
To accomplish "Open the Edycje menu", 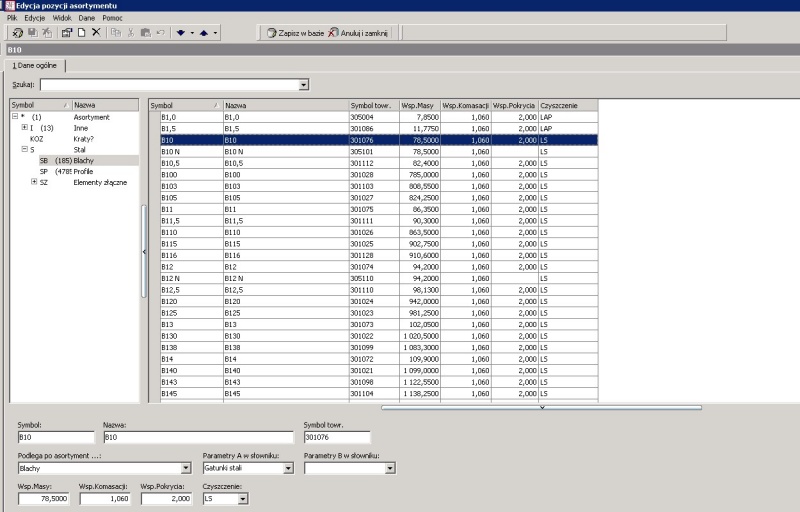I will pos(35,18).
